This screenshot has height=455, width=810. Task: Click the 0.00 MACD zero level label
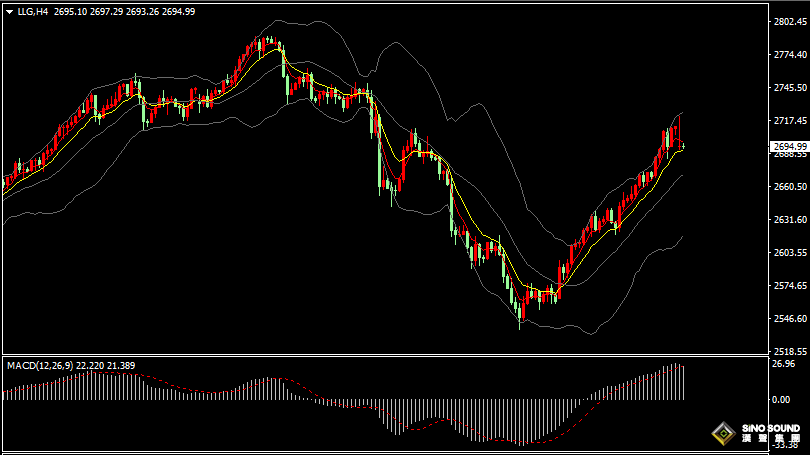[781, 400]
